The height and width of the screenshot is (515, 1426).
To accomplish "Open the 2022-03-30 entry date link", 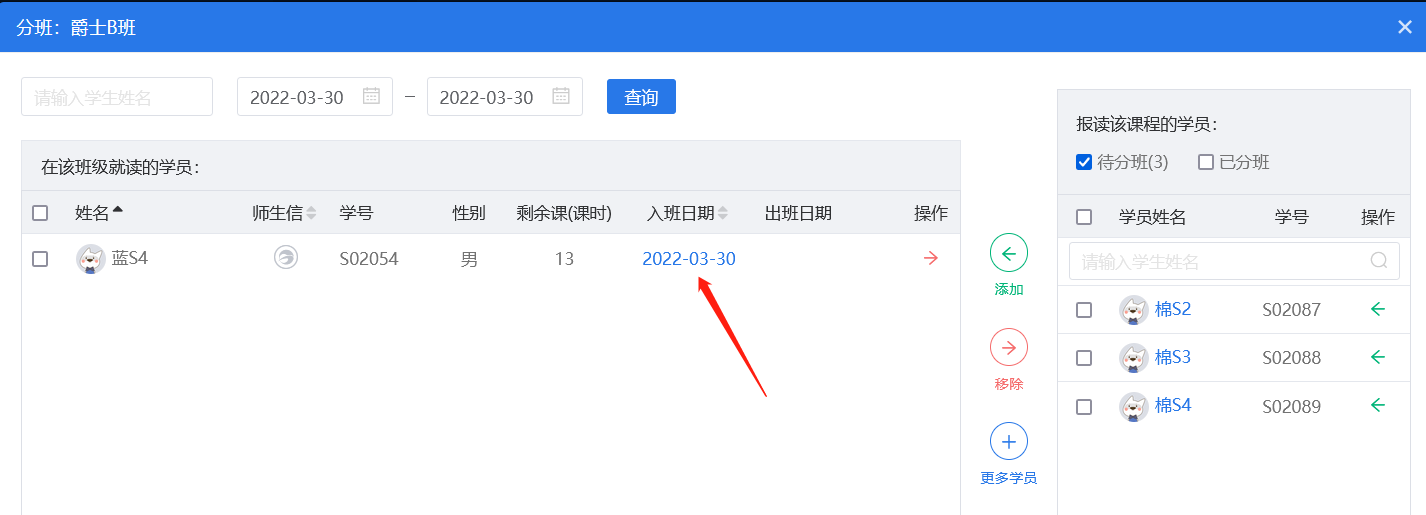I will pyautogui.click(x=689, y=259).
